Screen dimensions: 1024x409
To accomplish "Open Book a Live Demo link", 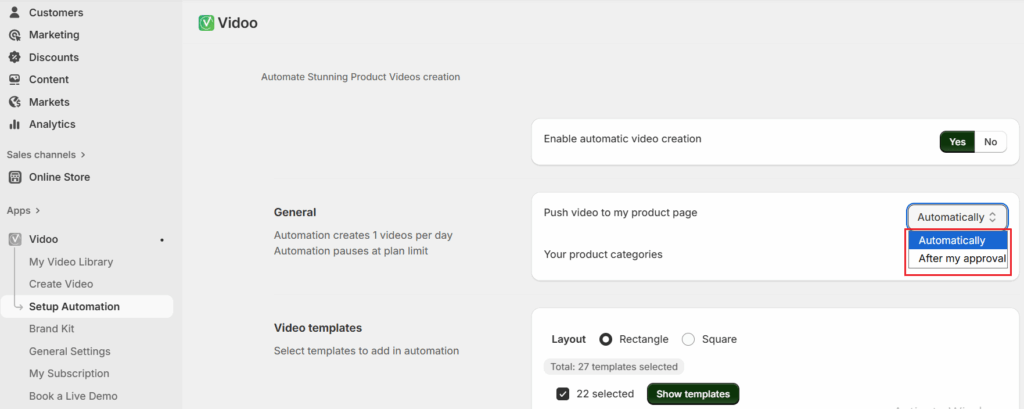I will coord(73,396).
